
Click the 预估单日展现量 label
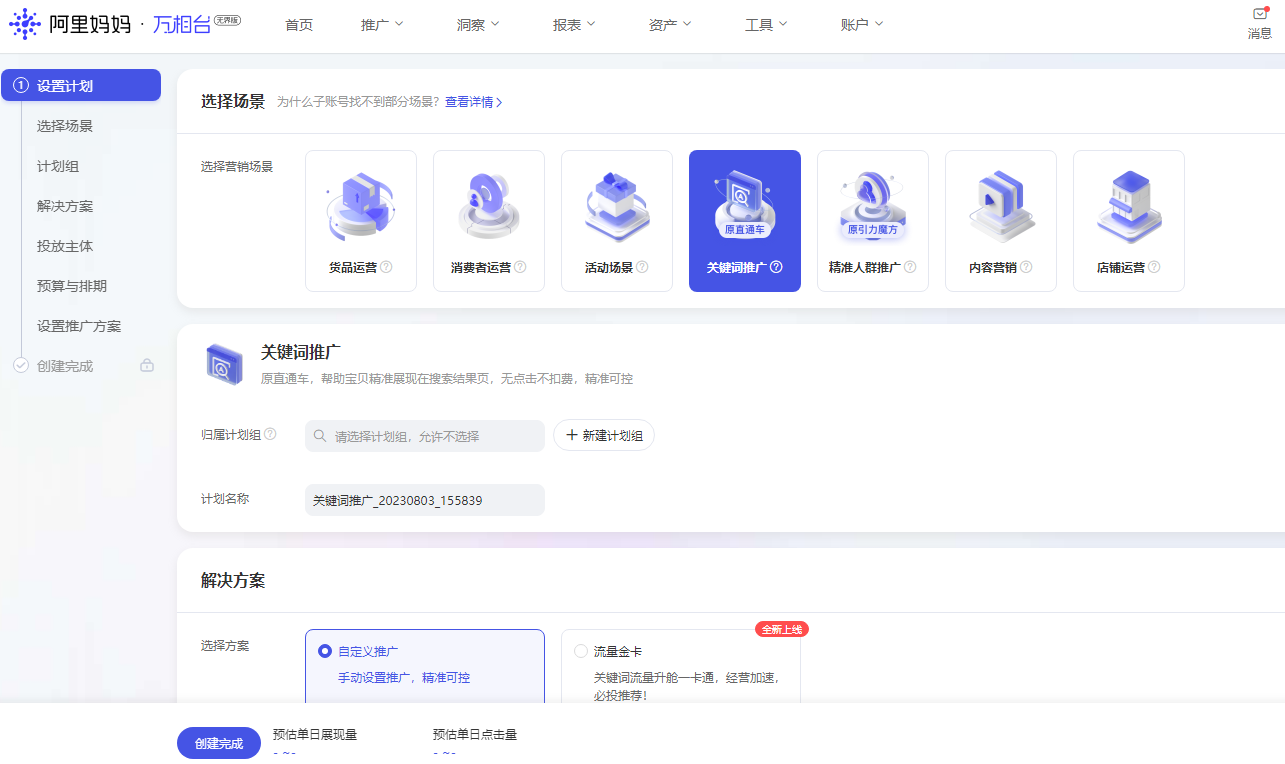(x=315, y=734)
